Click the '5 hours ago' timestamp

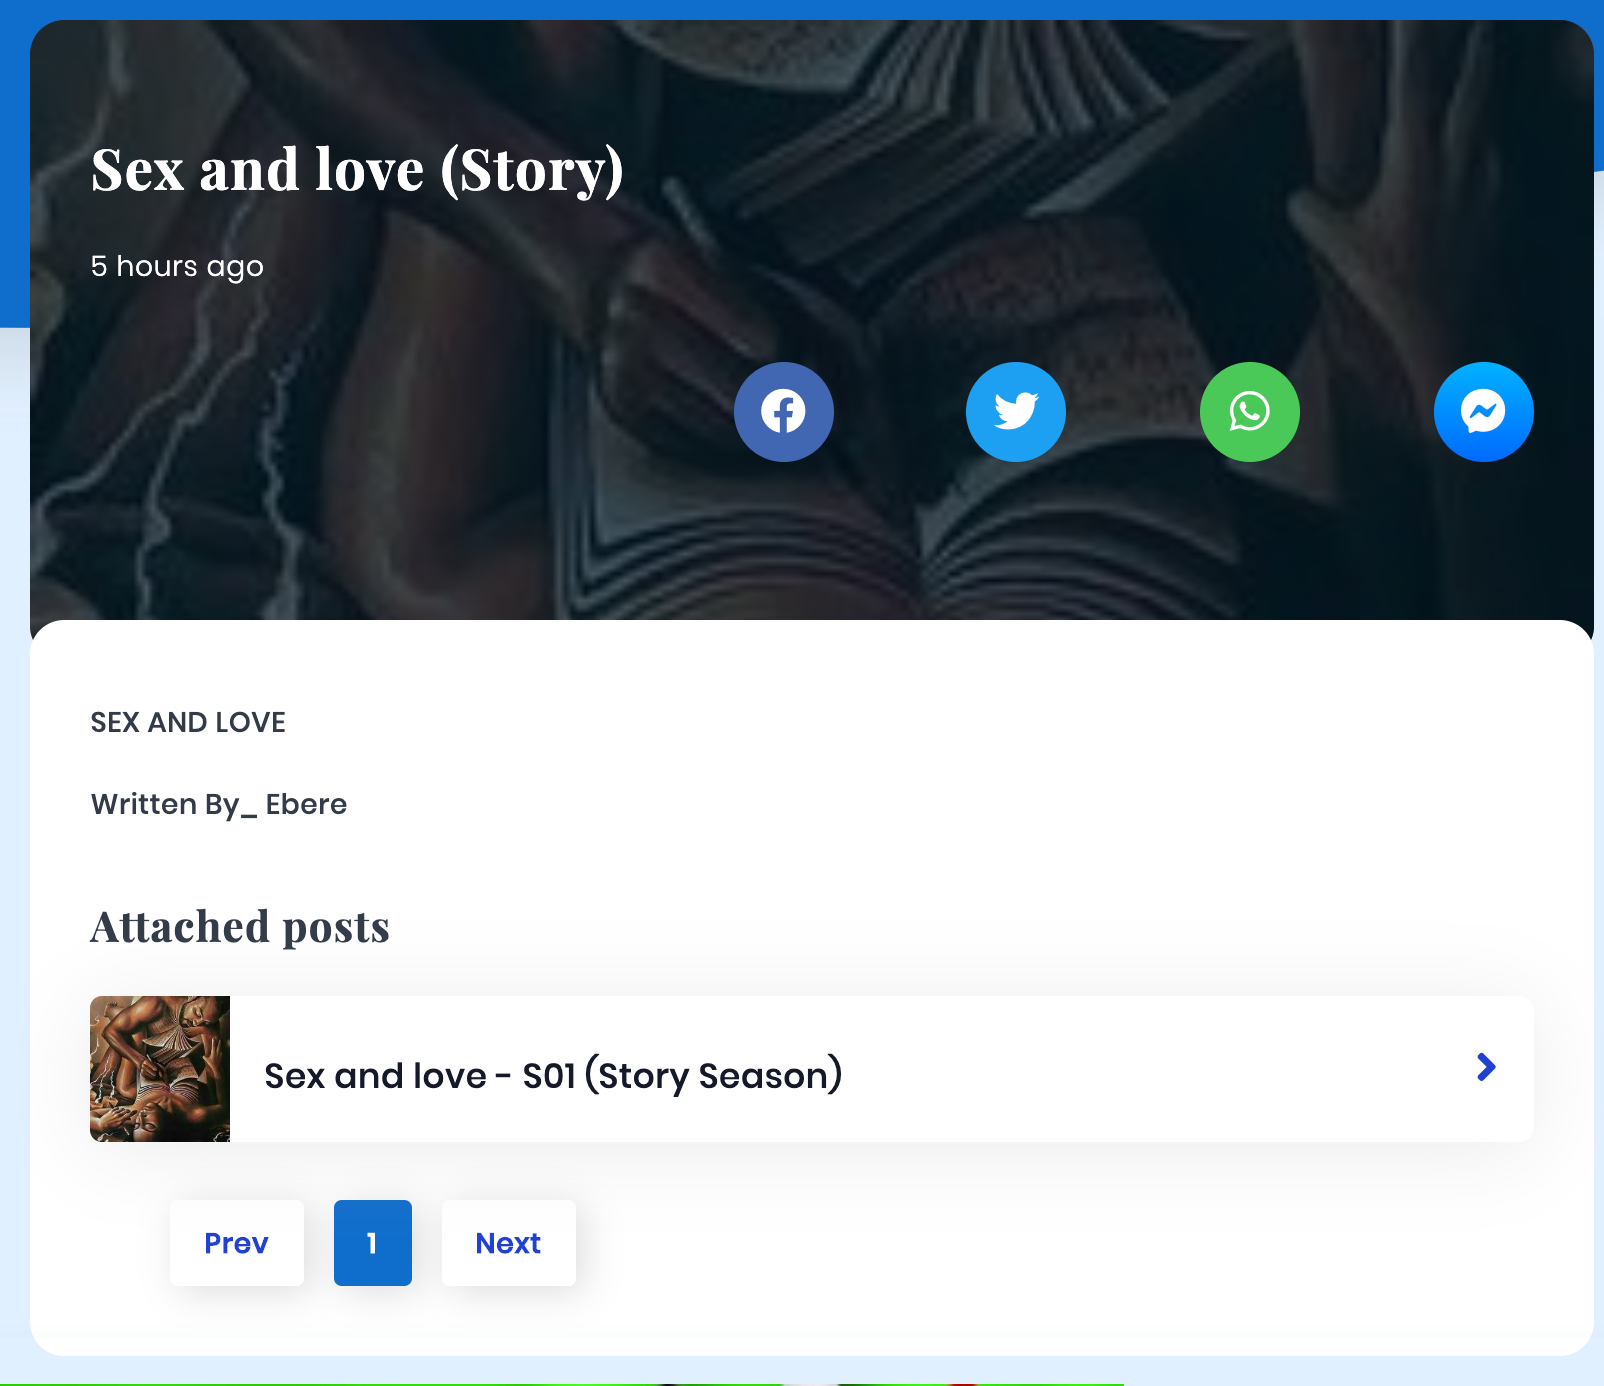[x=177, y=267]
